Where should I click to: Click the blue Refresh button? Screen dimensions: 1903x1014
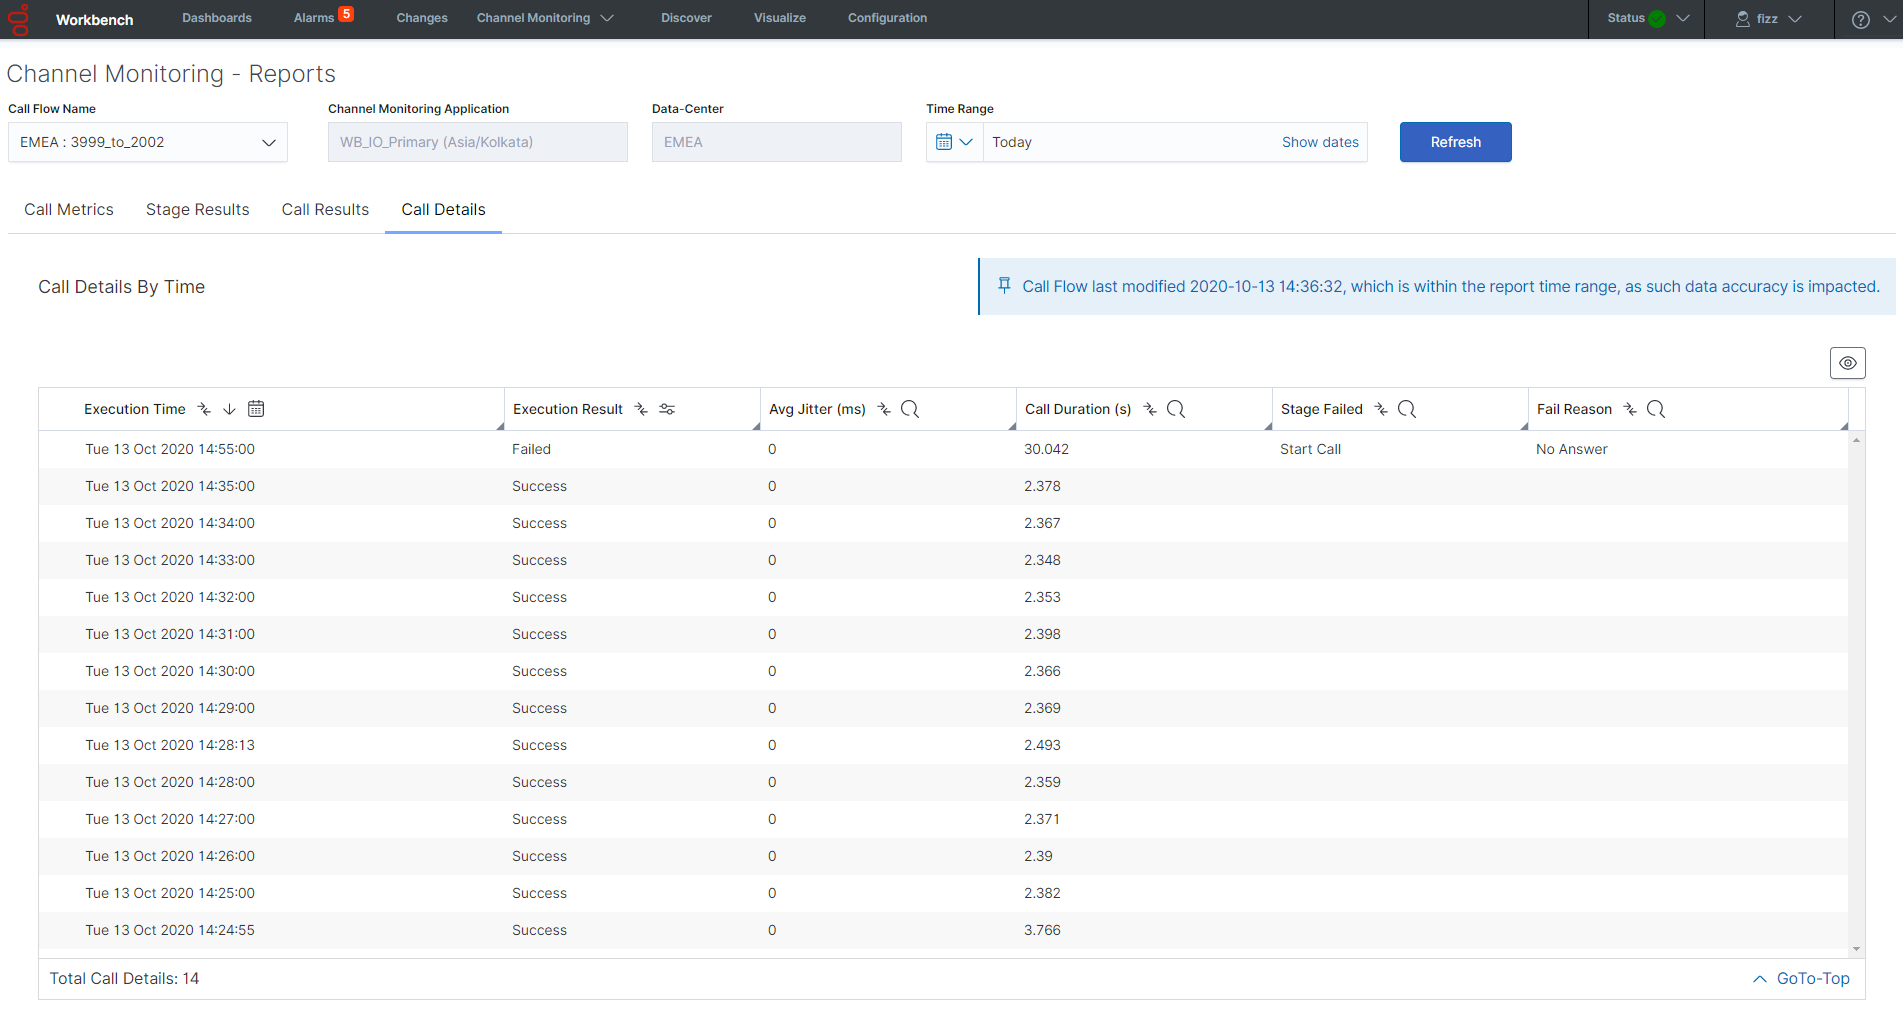tap(1456, 142)
